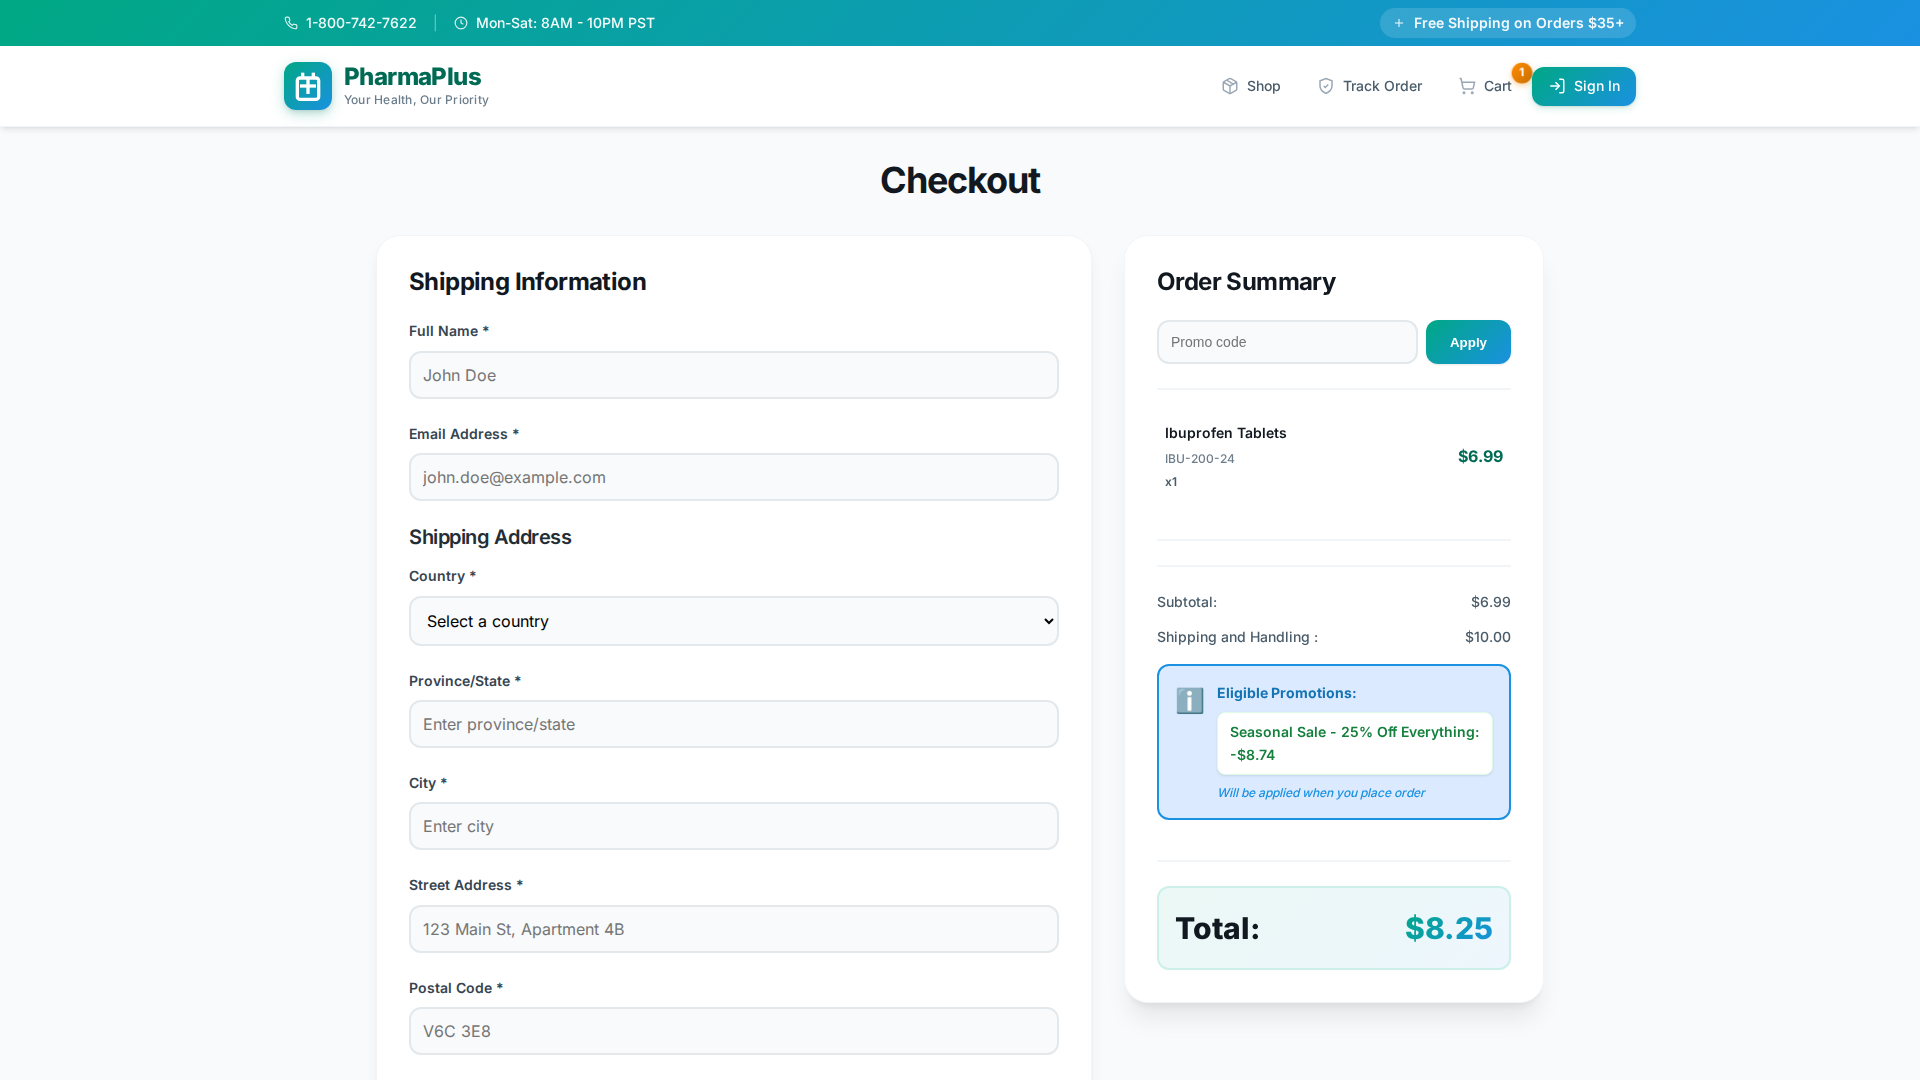Click the info icon in Eligible Promotions box
1920x1080 pixels.
coord(1189,701)
